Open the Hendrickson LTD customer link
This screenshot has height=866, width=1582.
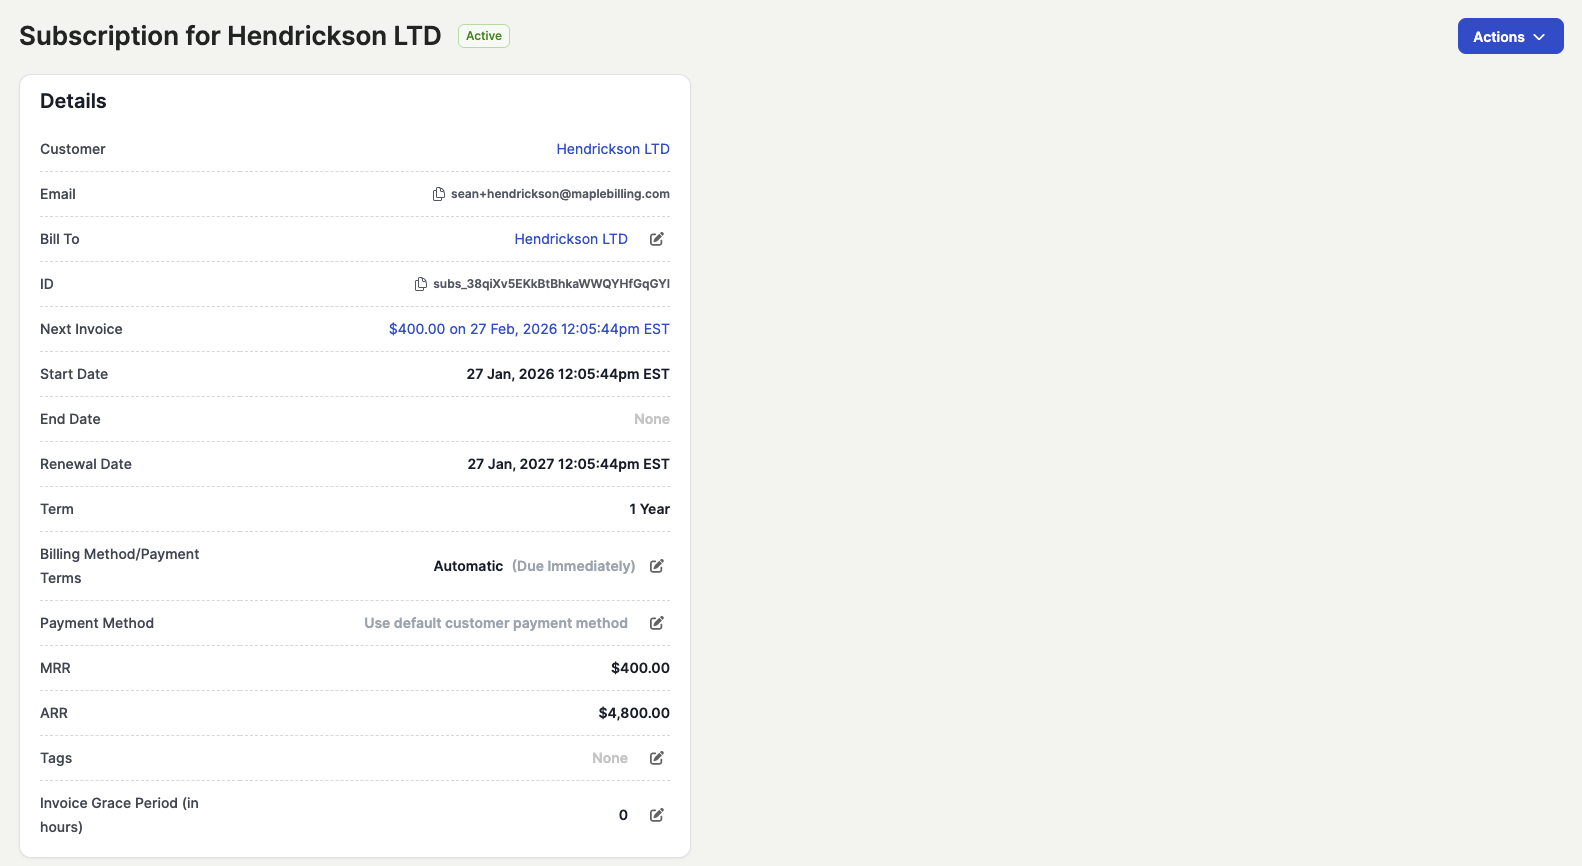point(613,149)
